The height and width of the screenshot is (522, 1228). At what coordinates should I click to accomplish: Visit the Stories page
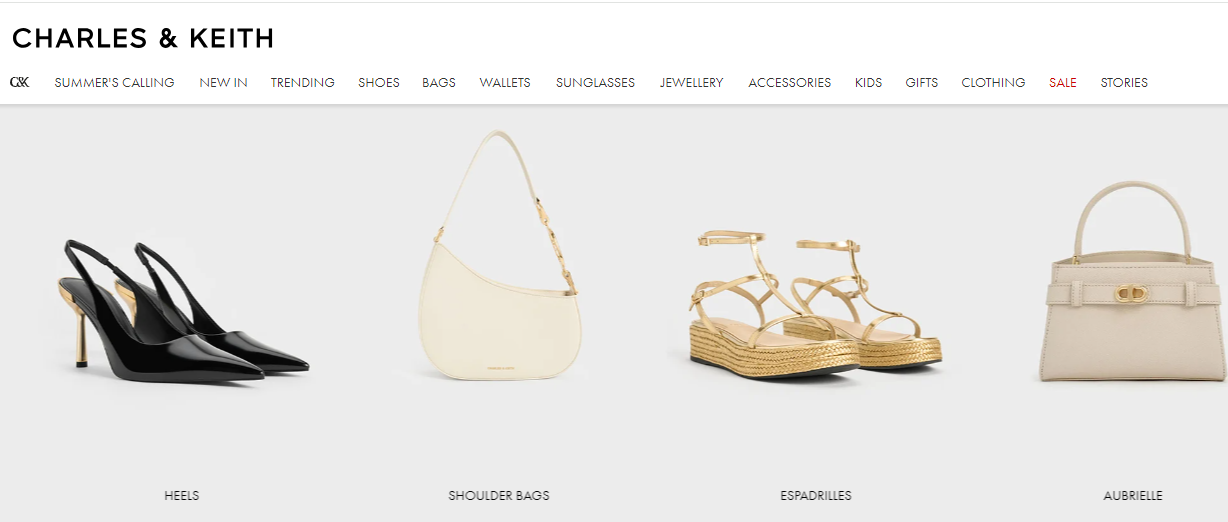[x=1124, y=82]
